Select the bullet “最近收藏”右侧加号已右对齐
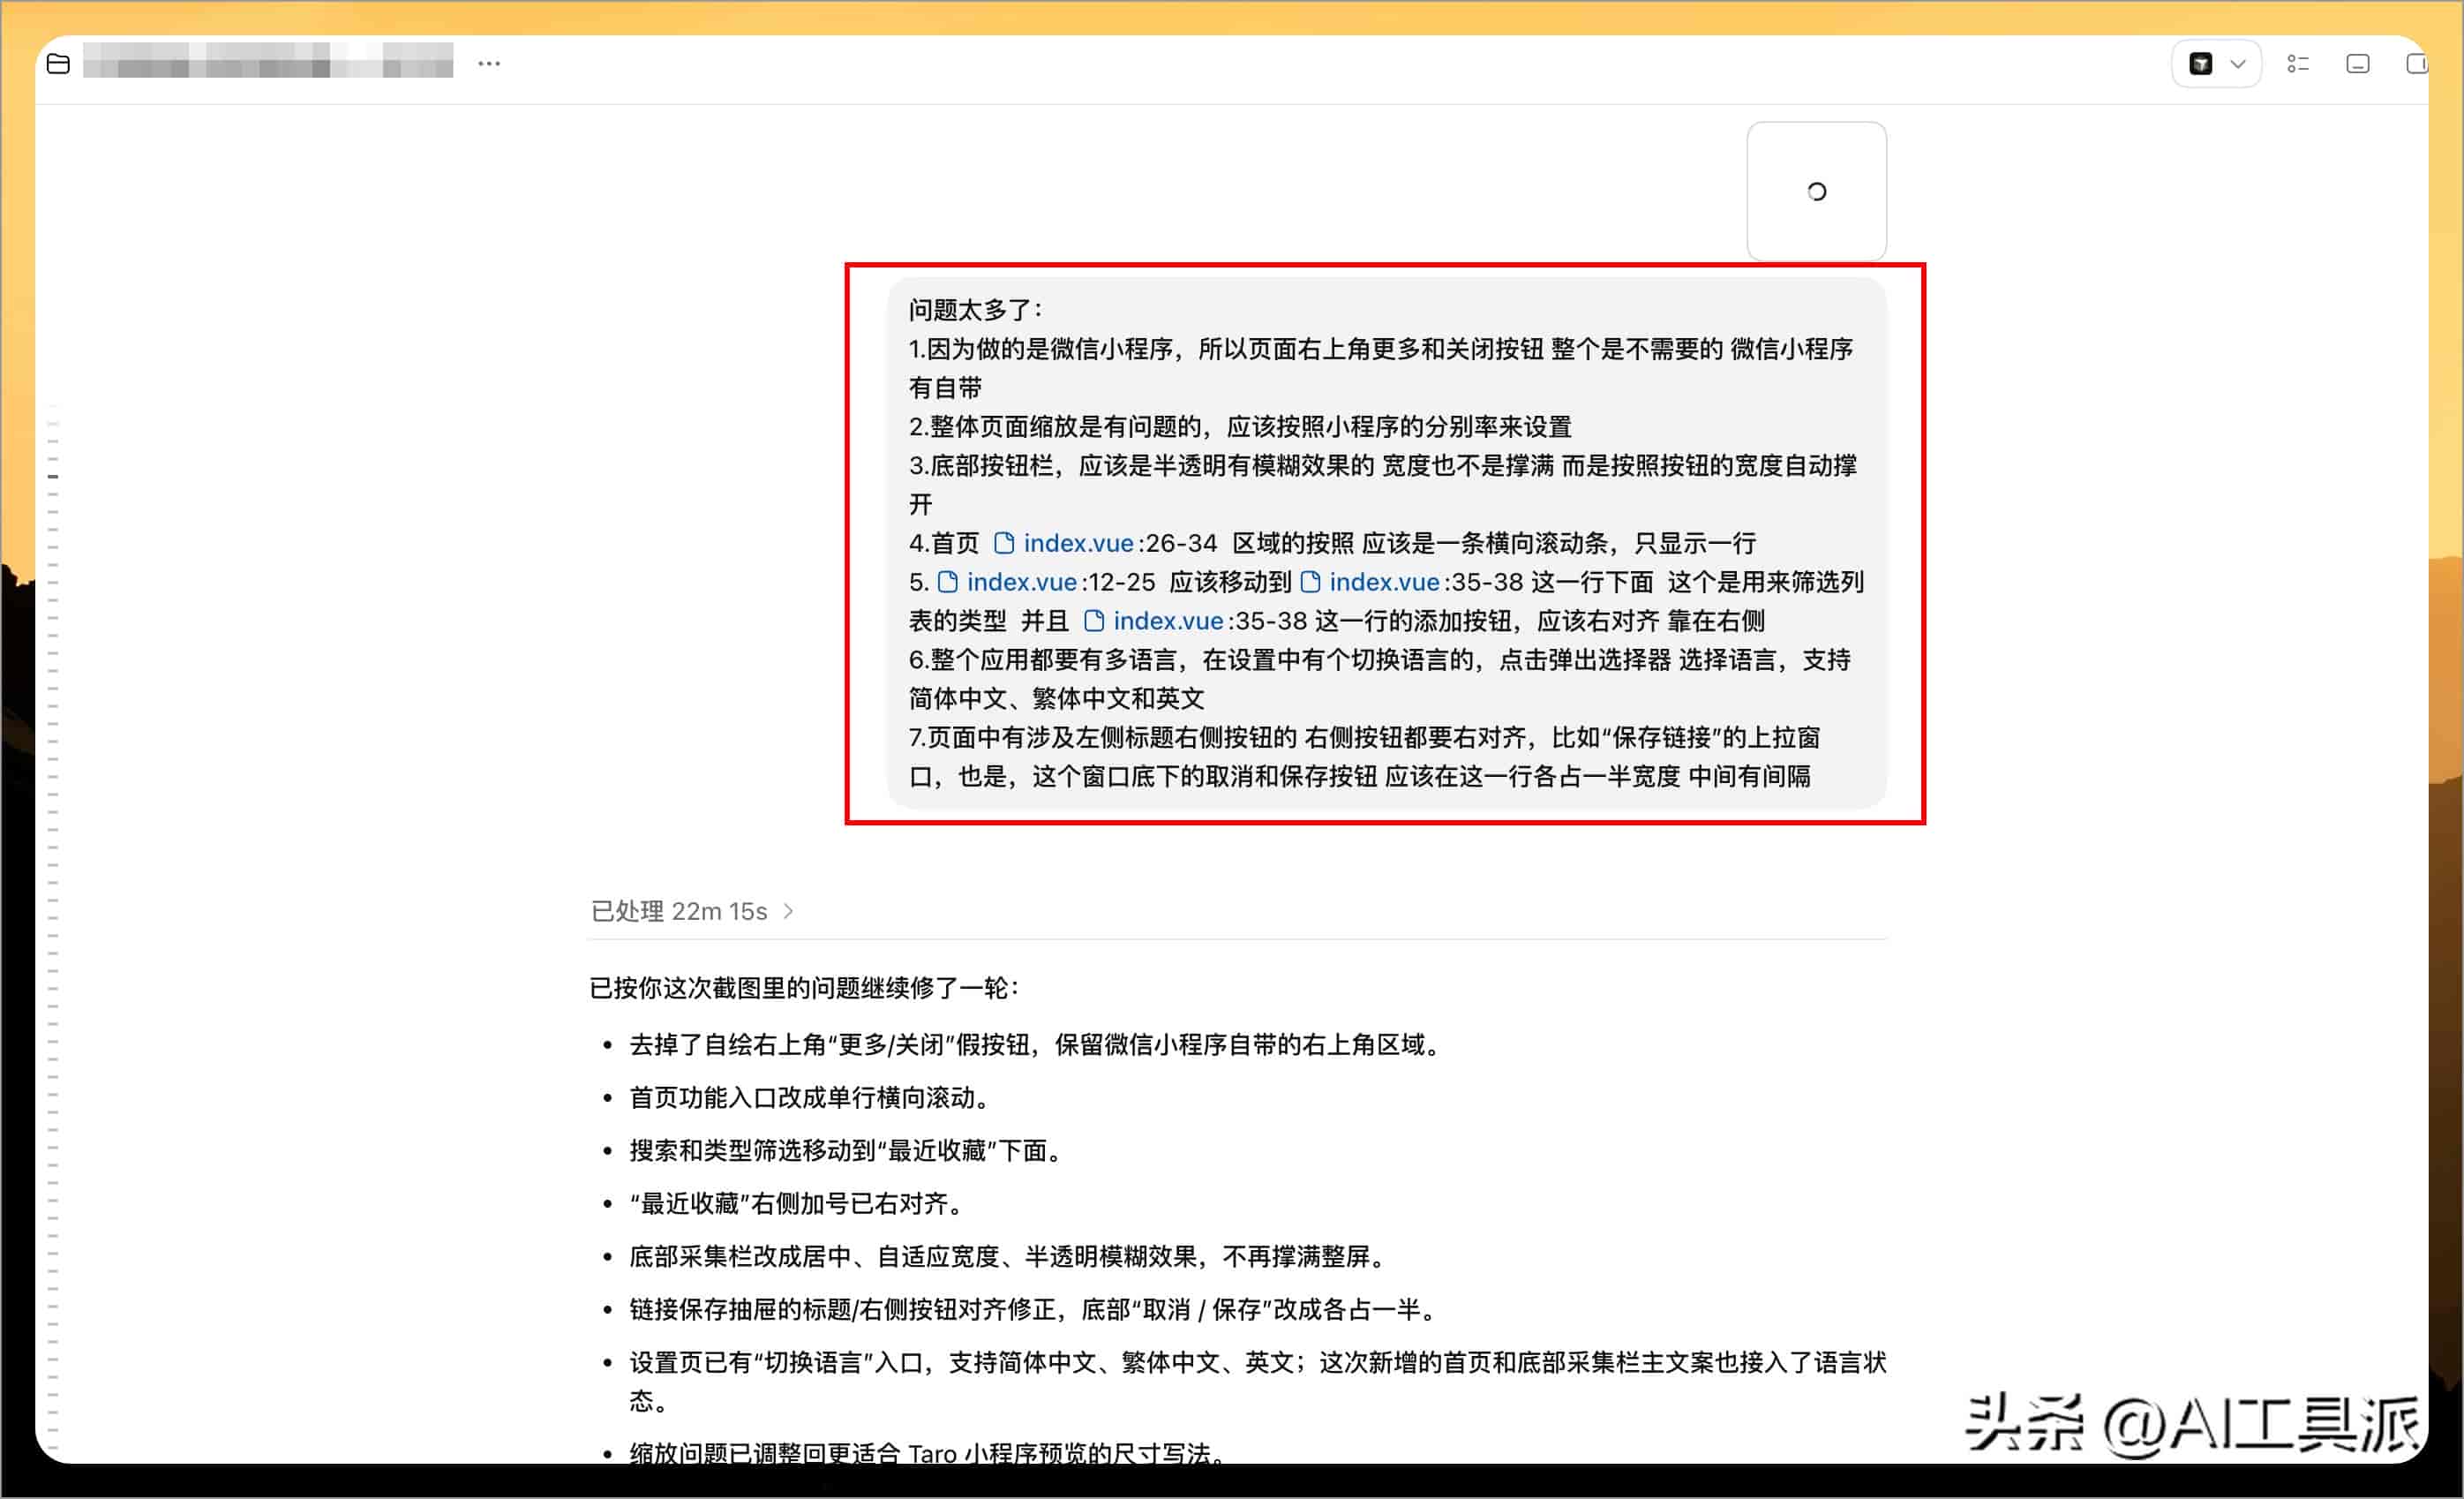2464x1499 pixels. tap(796, 1204)
